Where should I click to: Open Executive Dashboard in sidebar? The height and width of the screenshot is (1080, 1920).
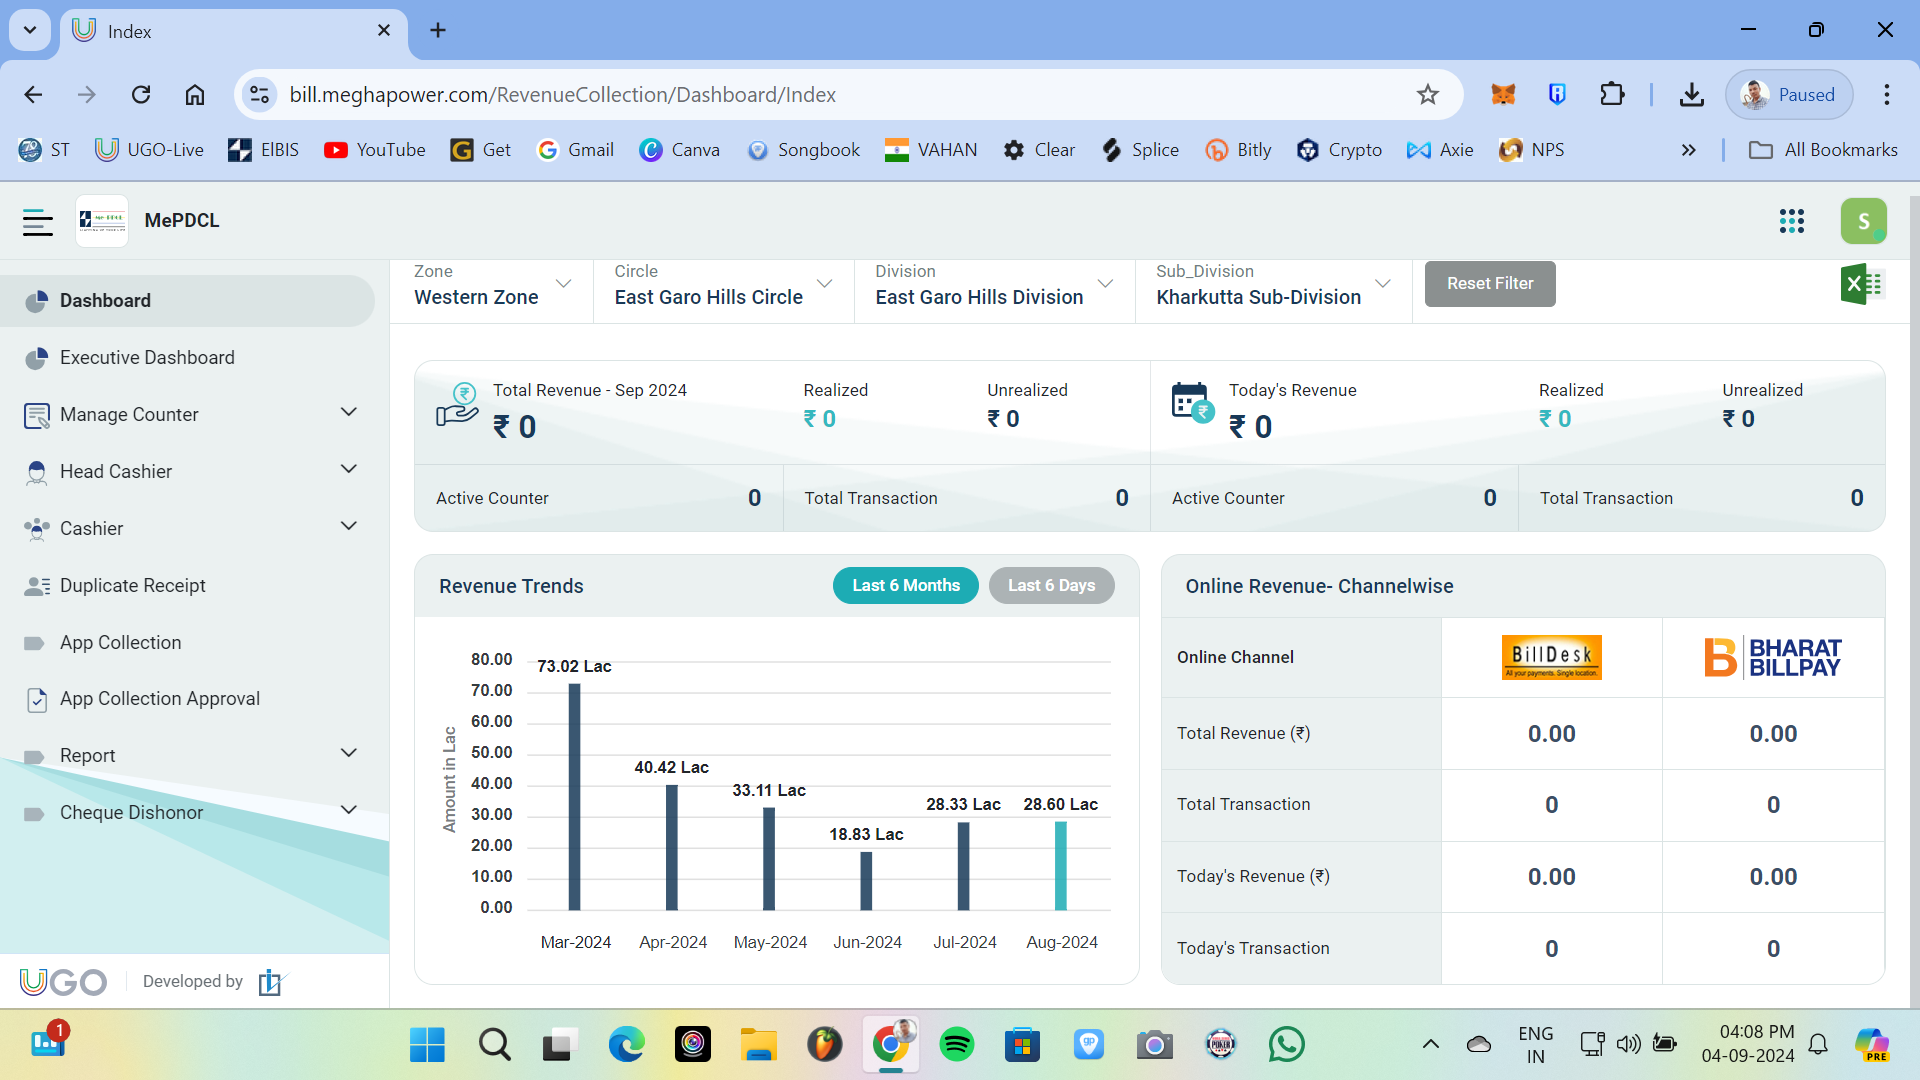point(188,358)
